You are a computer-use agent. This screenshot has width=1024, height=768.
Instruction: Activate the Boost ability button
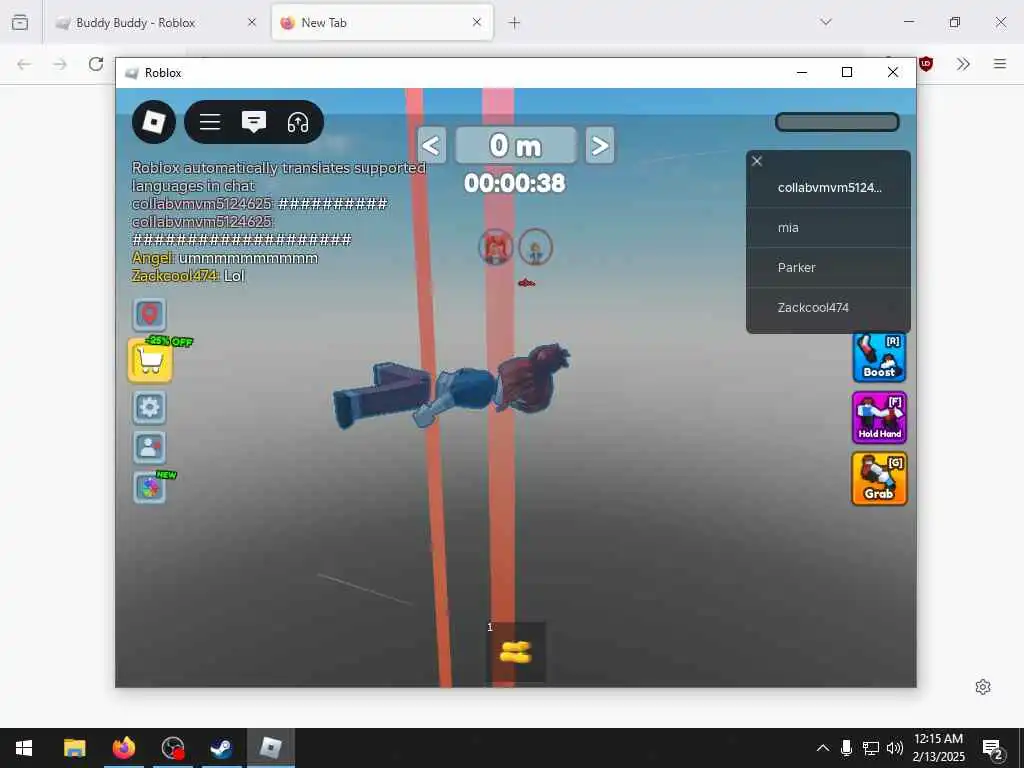point(879,357)
